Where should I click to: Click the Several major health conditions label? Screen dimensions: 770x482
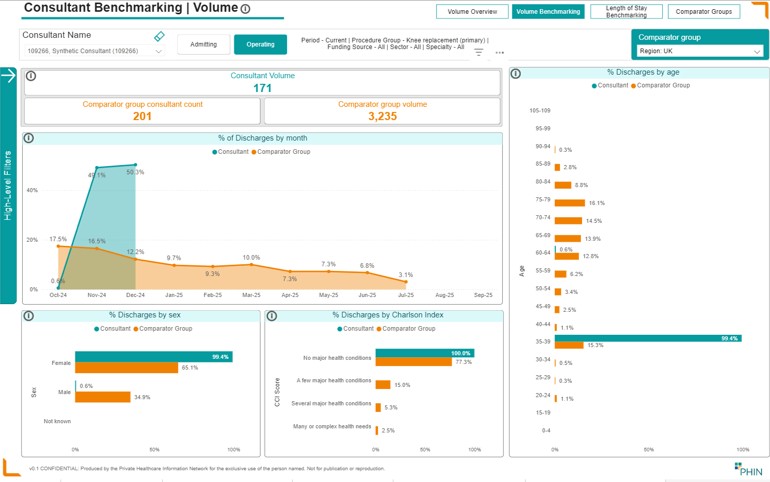[x=331, y=403]
